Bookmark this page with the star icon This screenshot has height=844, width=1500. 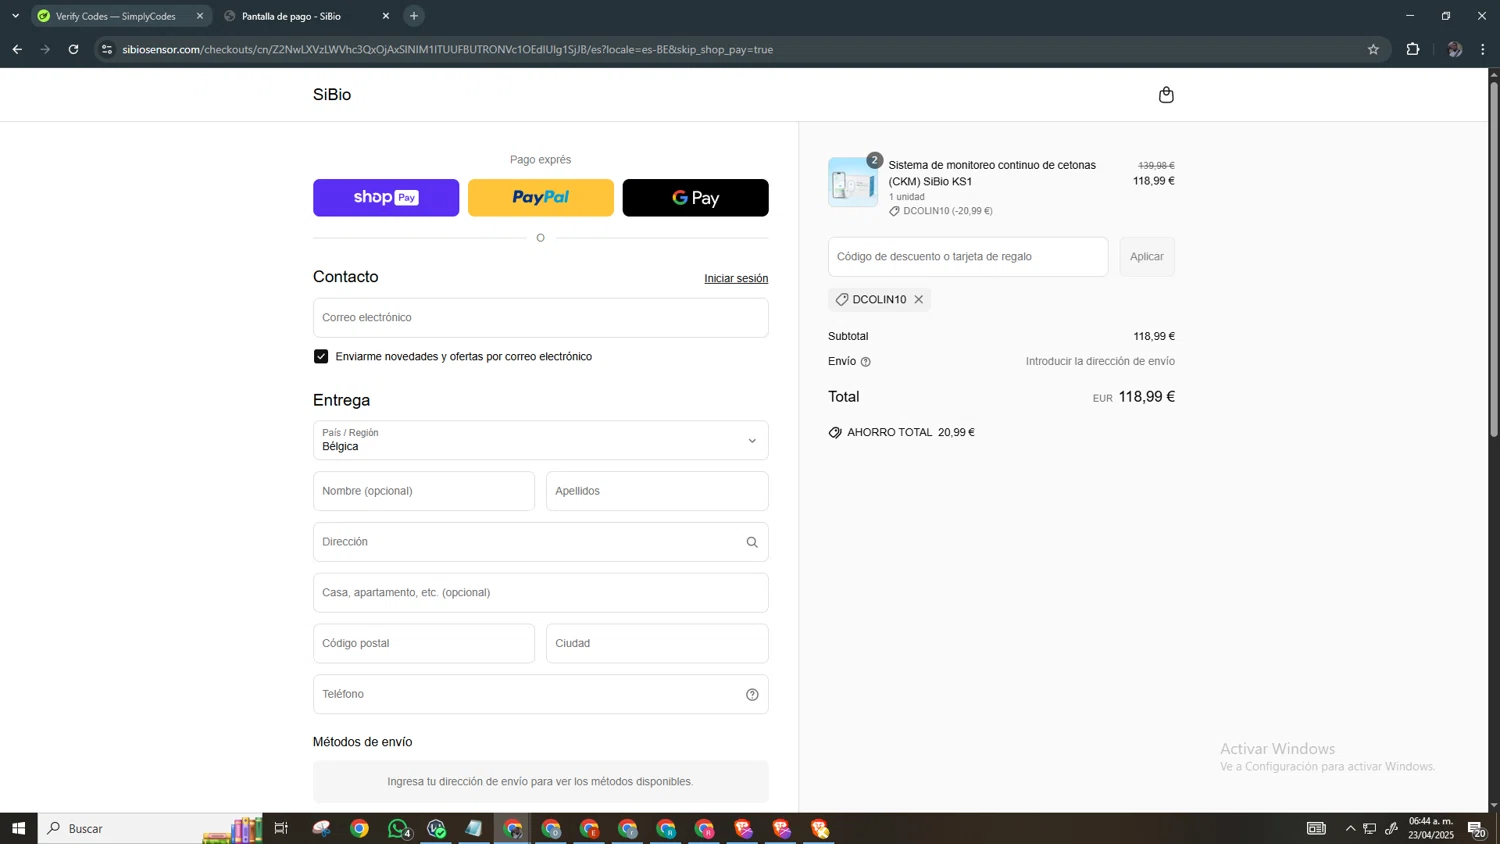click(x=1373, y=49)
